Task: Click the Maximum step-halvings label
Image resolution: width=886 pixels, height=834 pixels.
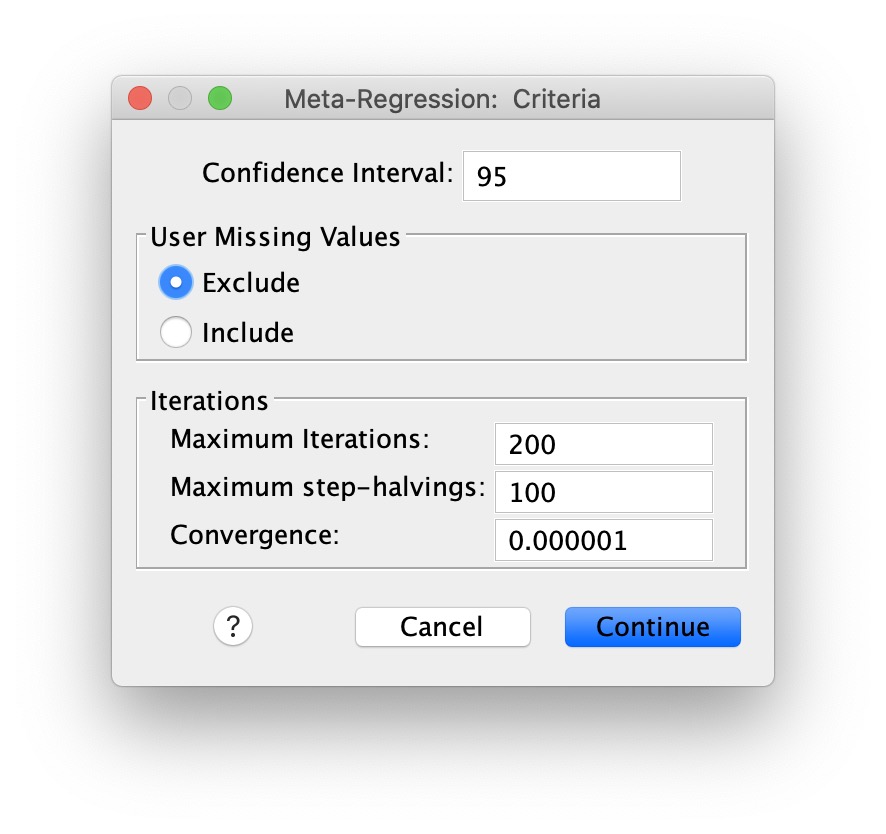Action: click(328, 487)
